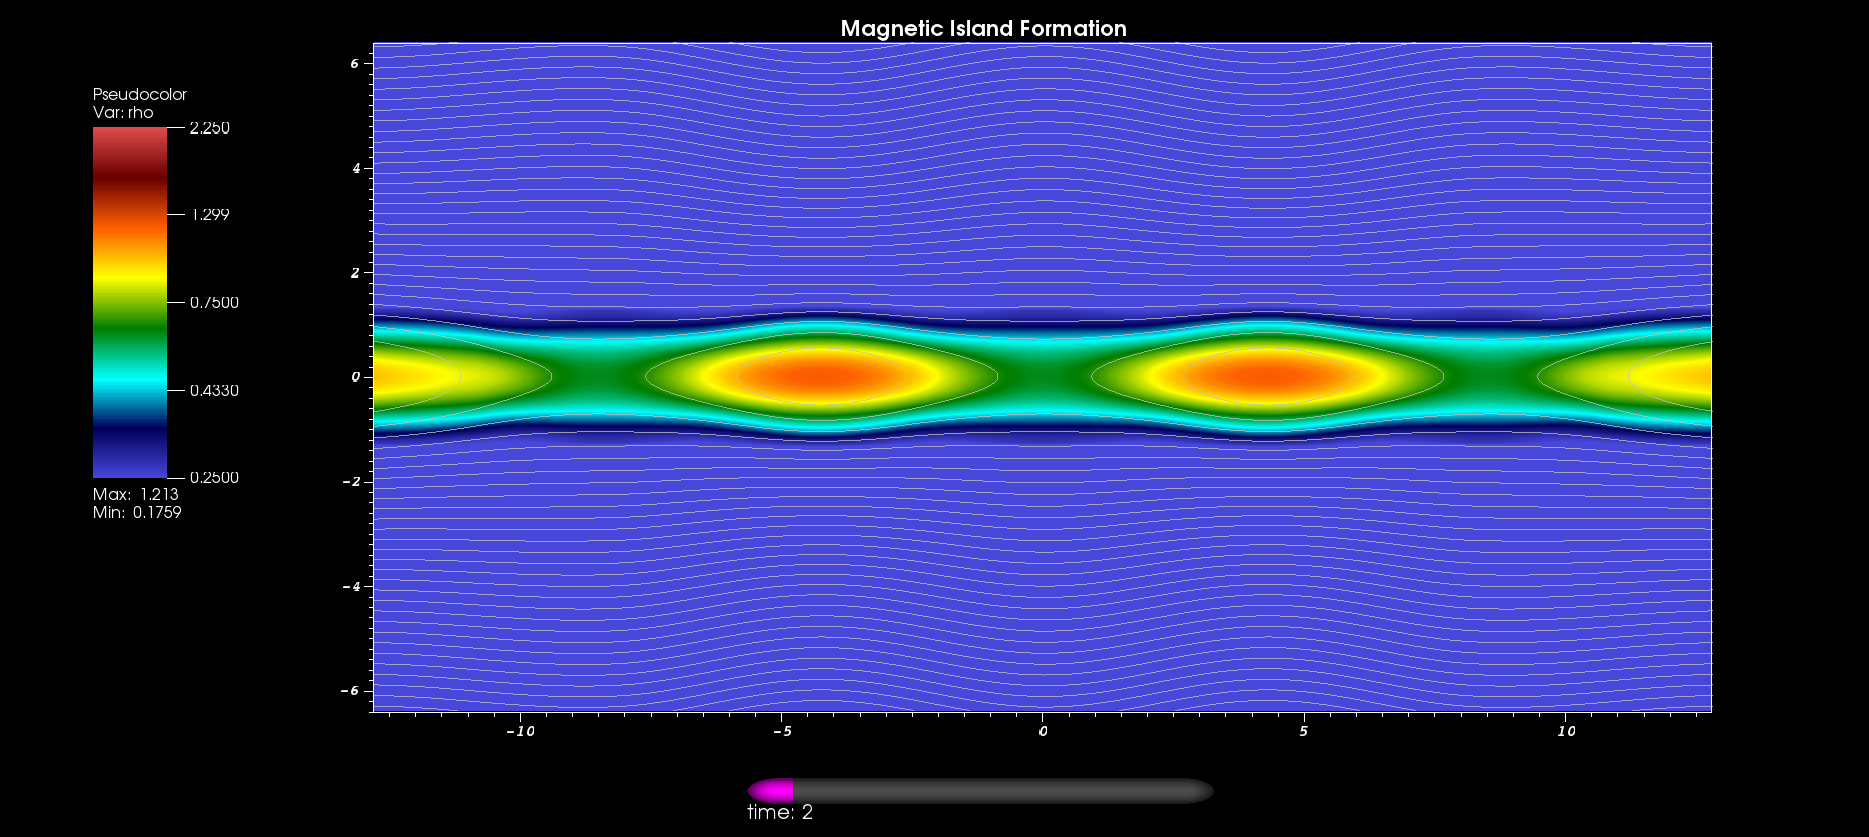1869x837 pixels.
Task: Click the x-axis tick label "-10"
Action: tap(520, 731)
